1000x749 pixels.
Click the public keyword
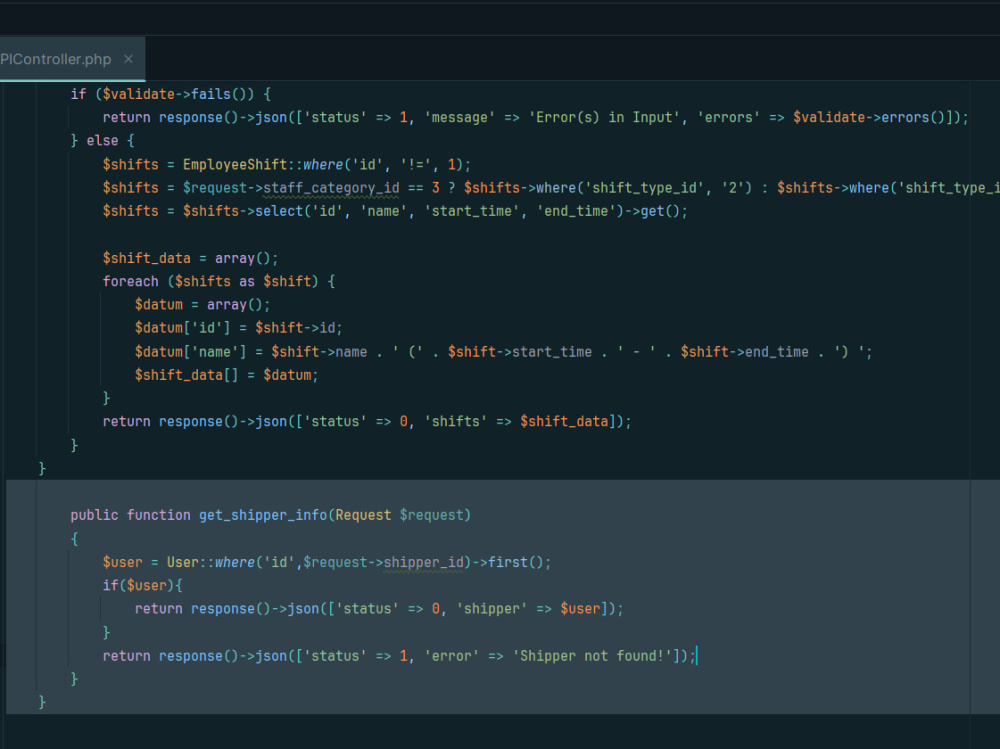point(94,515)
